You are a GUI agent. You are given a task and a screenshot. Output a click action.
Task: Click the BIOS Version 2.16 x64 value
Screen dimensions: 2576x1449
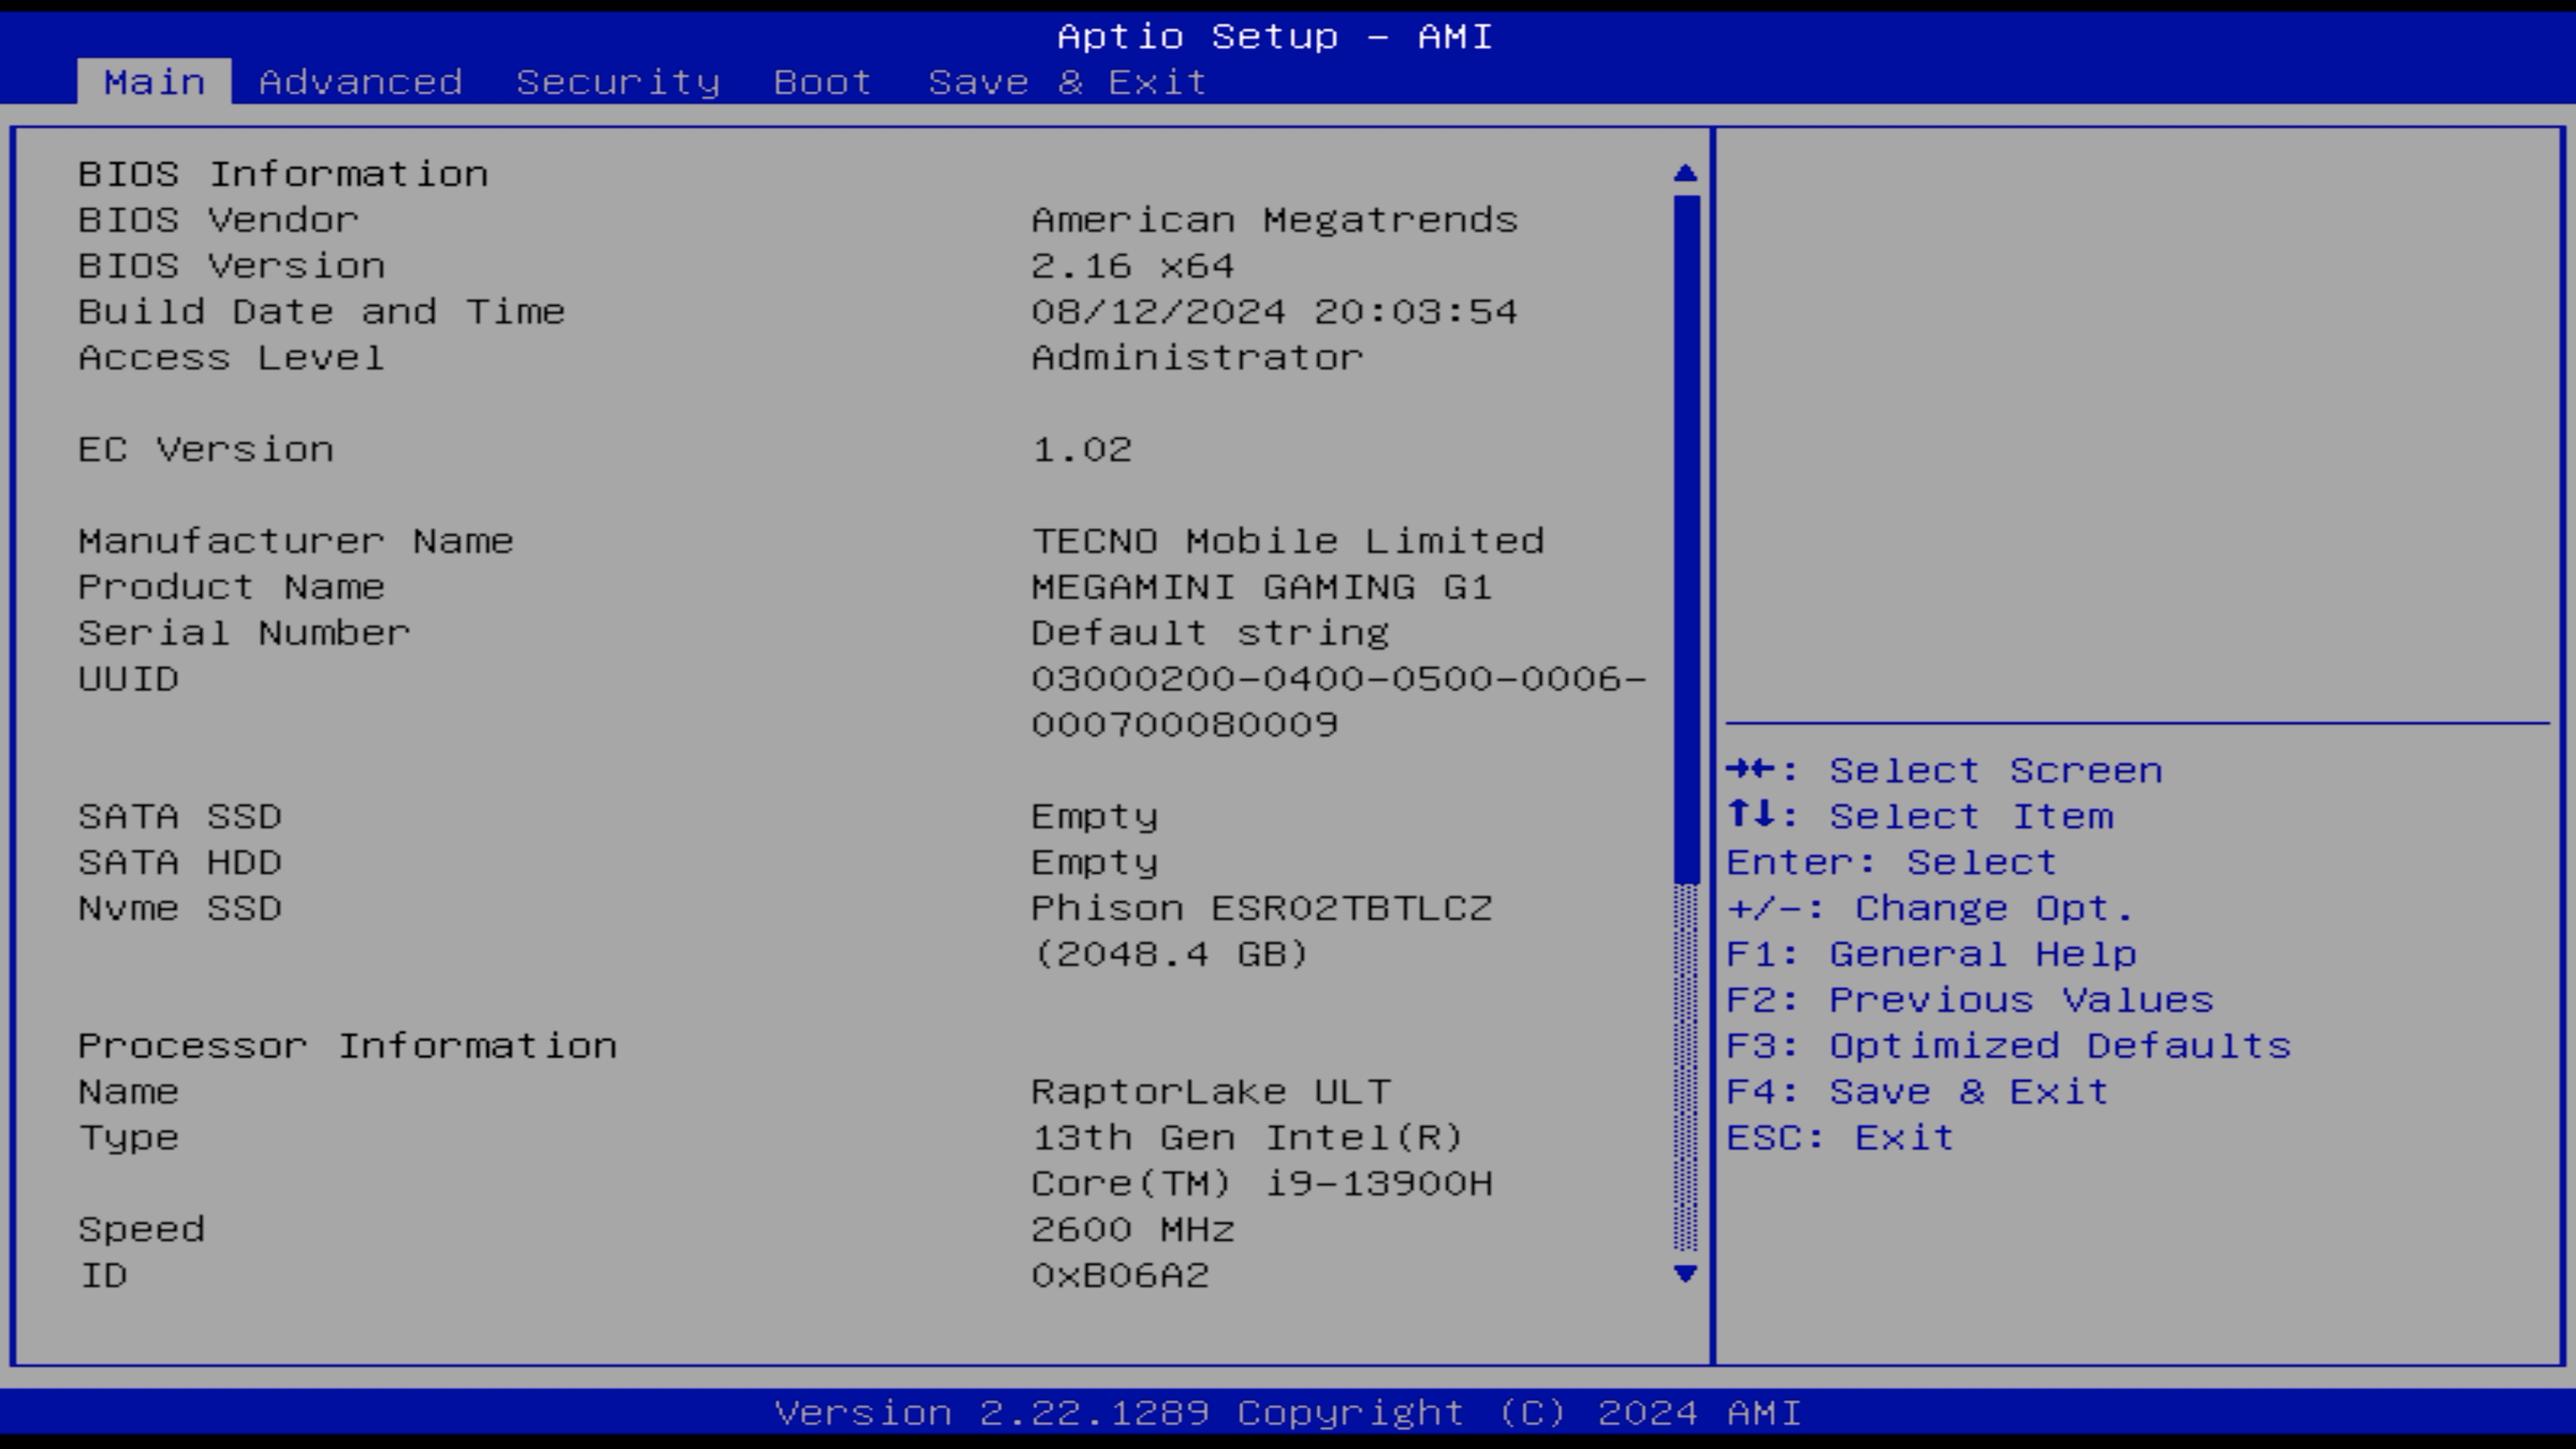click(1132, 266)
